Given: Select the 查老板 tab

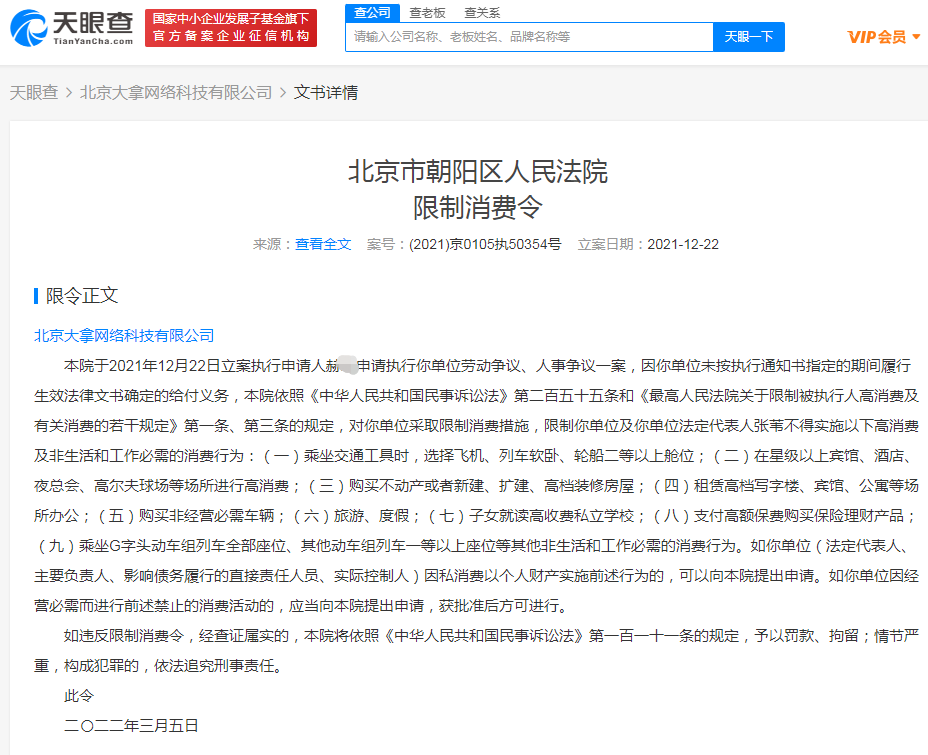Looking at the screenshot, I should [428, 13].
